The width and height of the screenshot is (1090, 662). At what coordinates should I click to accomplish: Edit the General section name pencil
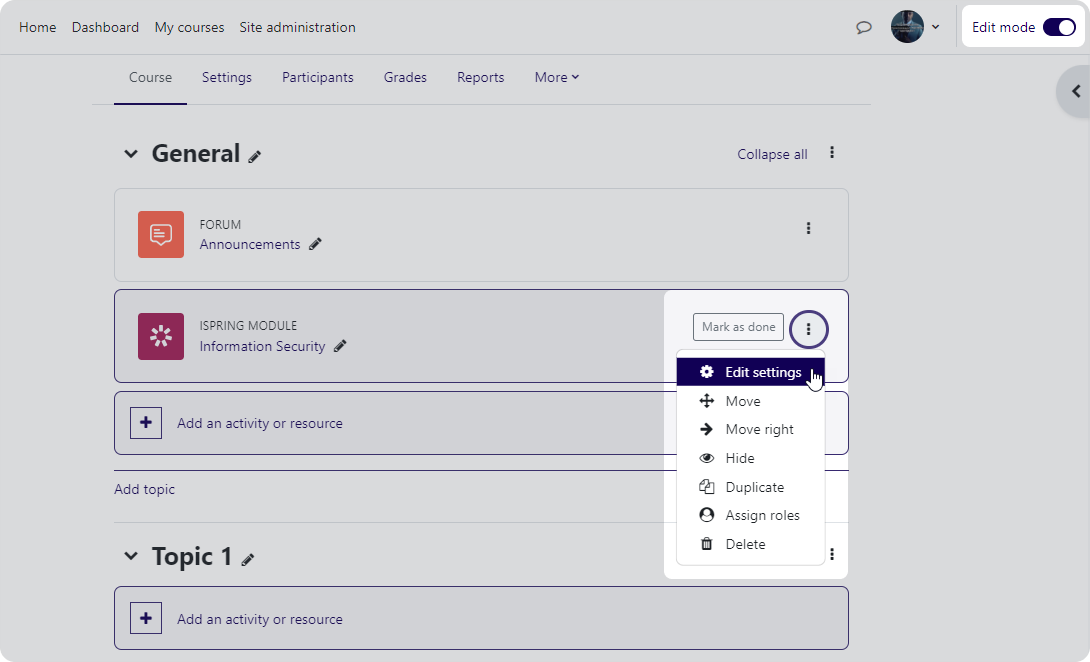pos(255,157)
